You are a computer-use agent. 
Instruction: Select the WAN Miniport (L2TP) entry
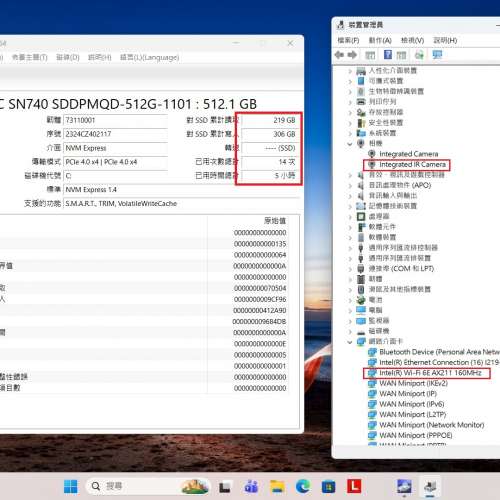point(413,414)
